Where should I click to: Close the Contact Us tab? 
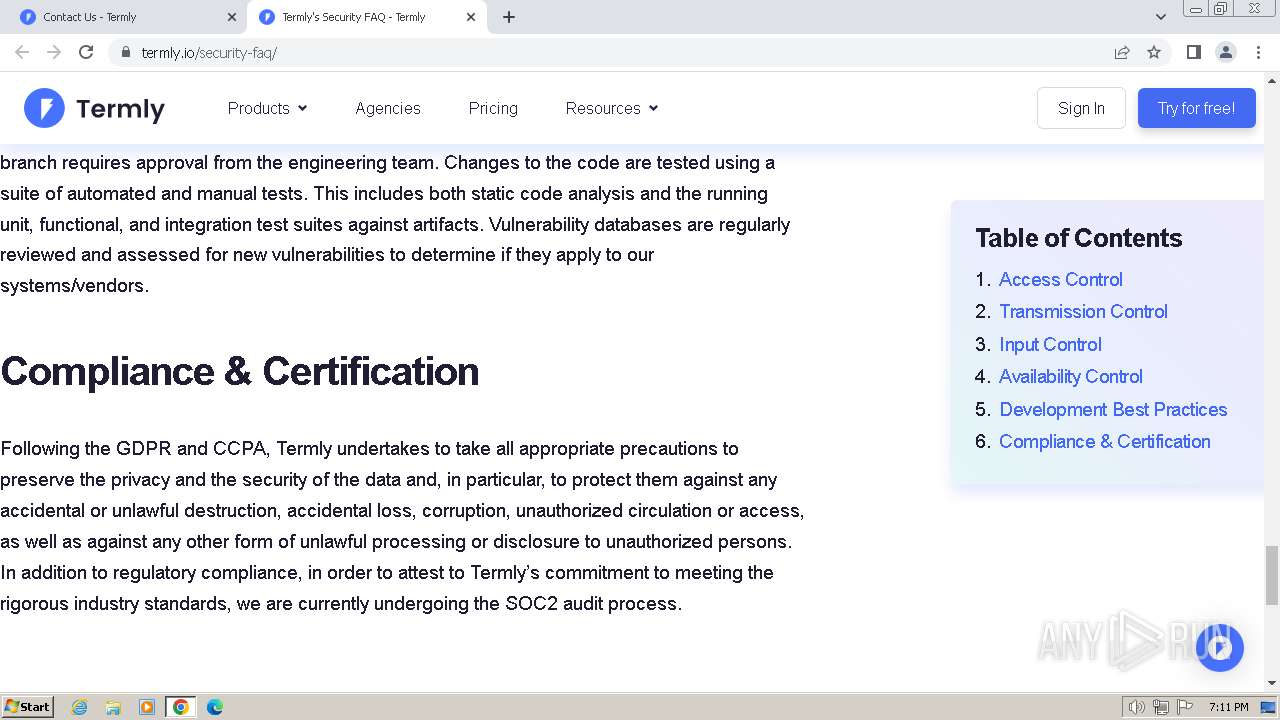click(x=232, y=17)
